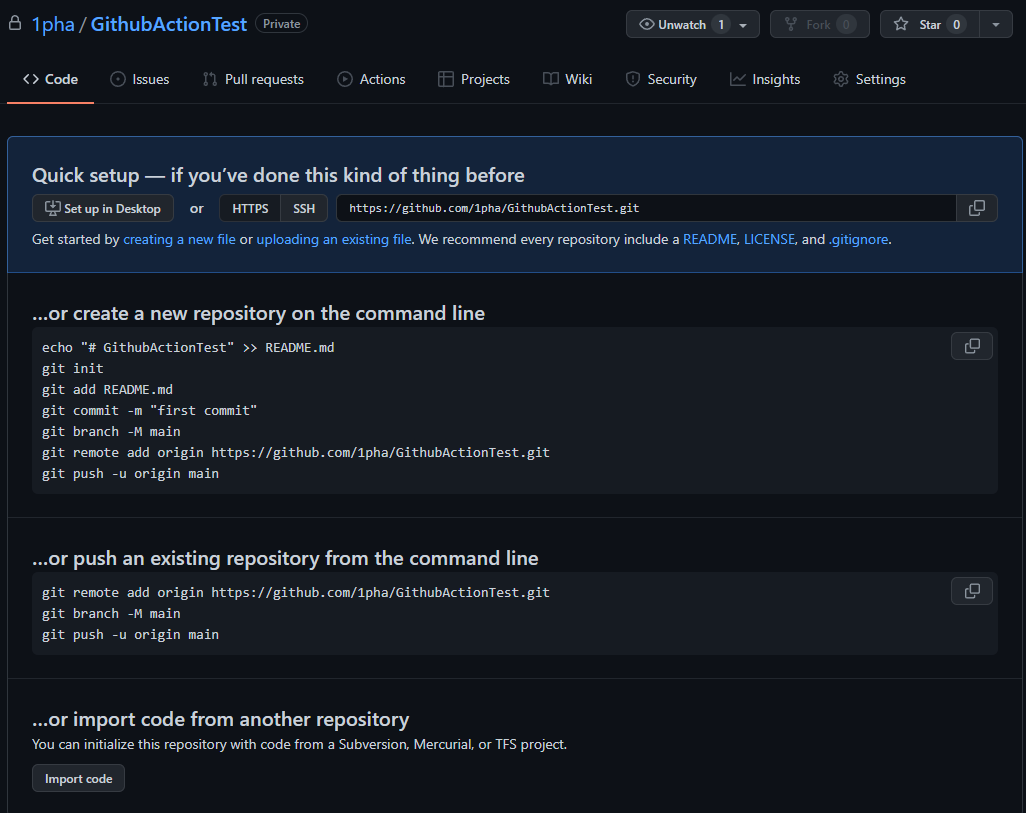Open the Unwatch notifications dropdown
1026x813 pixels.
[x=743, y=25]
